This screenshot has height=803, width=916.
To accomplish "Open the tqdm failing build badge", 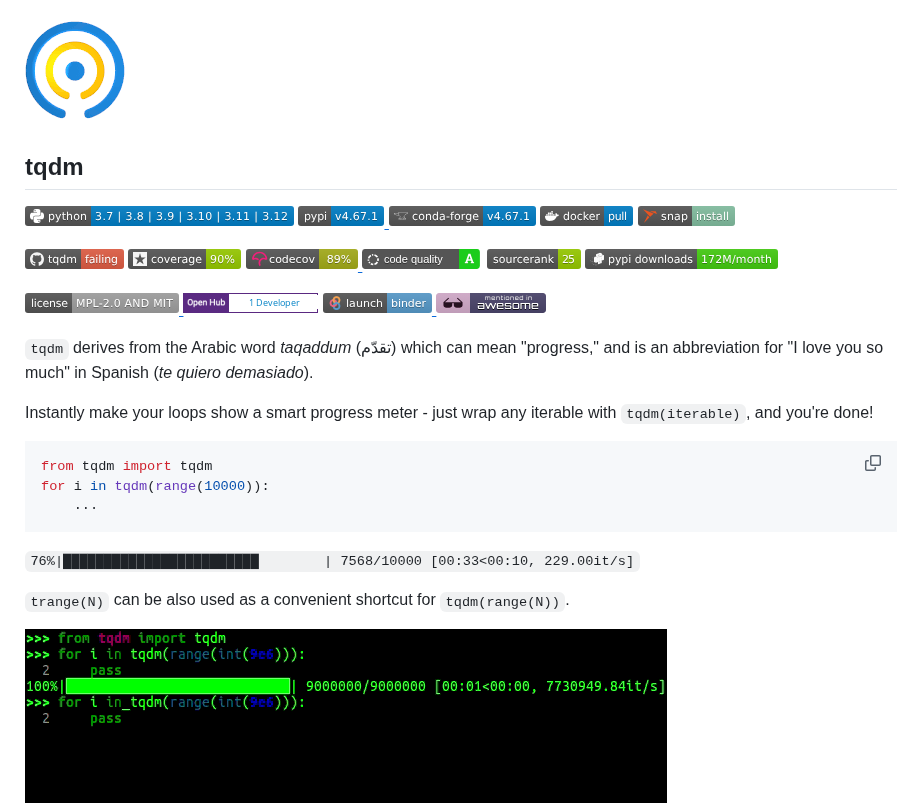I will 74,259.
